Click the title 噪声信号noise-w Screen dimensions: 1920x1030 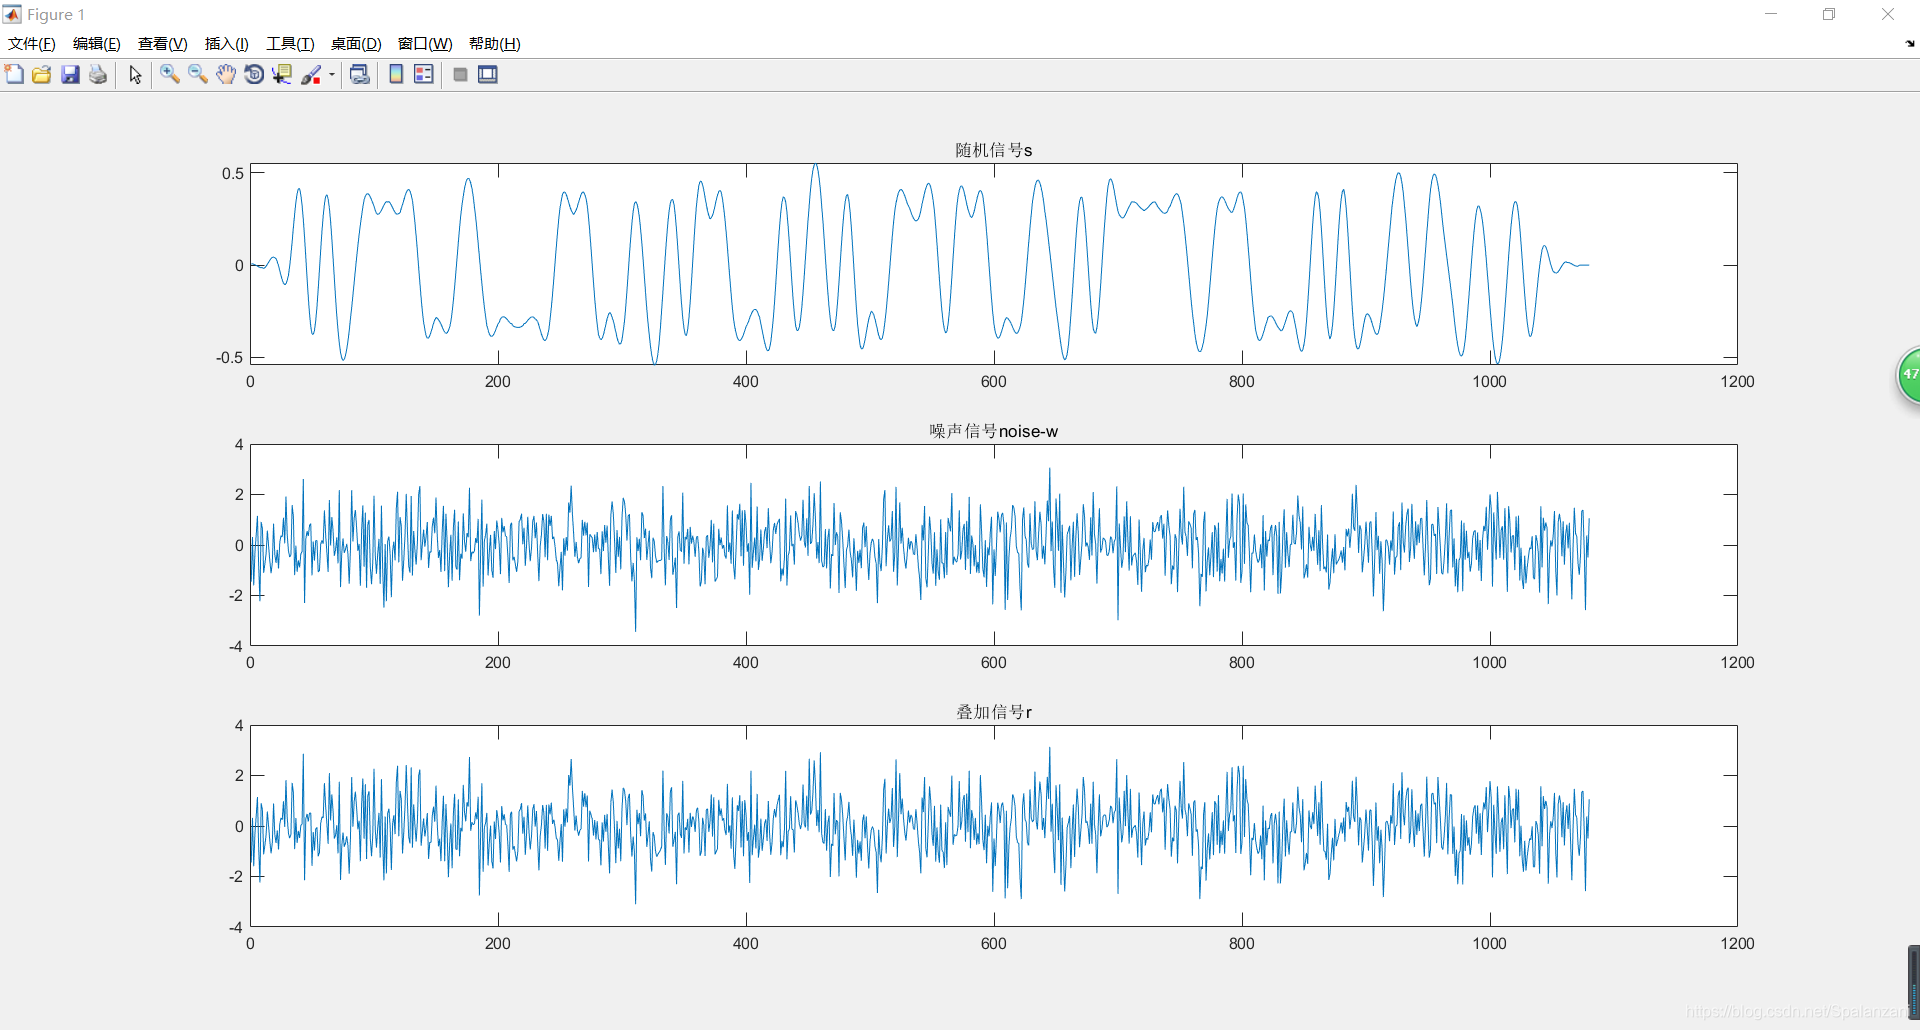[x=993, y=431]
